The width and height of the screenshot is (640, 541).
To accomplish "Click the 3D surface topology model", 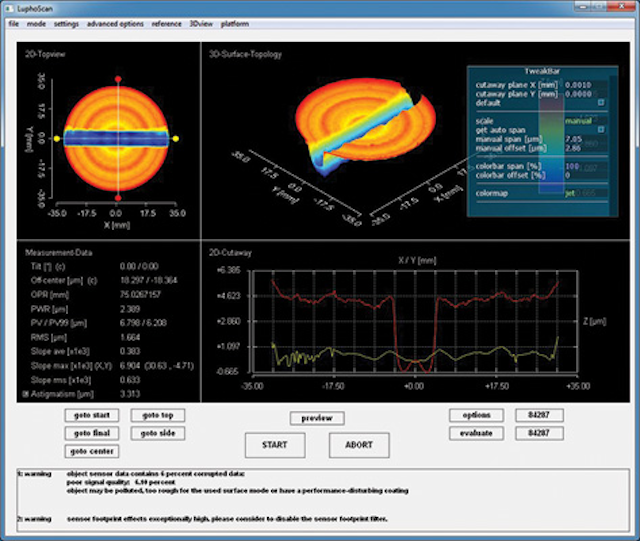I will click(364, 125).
